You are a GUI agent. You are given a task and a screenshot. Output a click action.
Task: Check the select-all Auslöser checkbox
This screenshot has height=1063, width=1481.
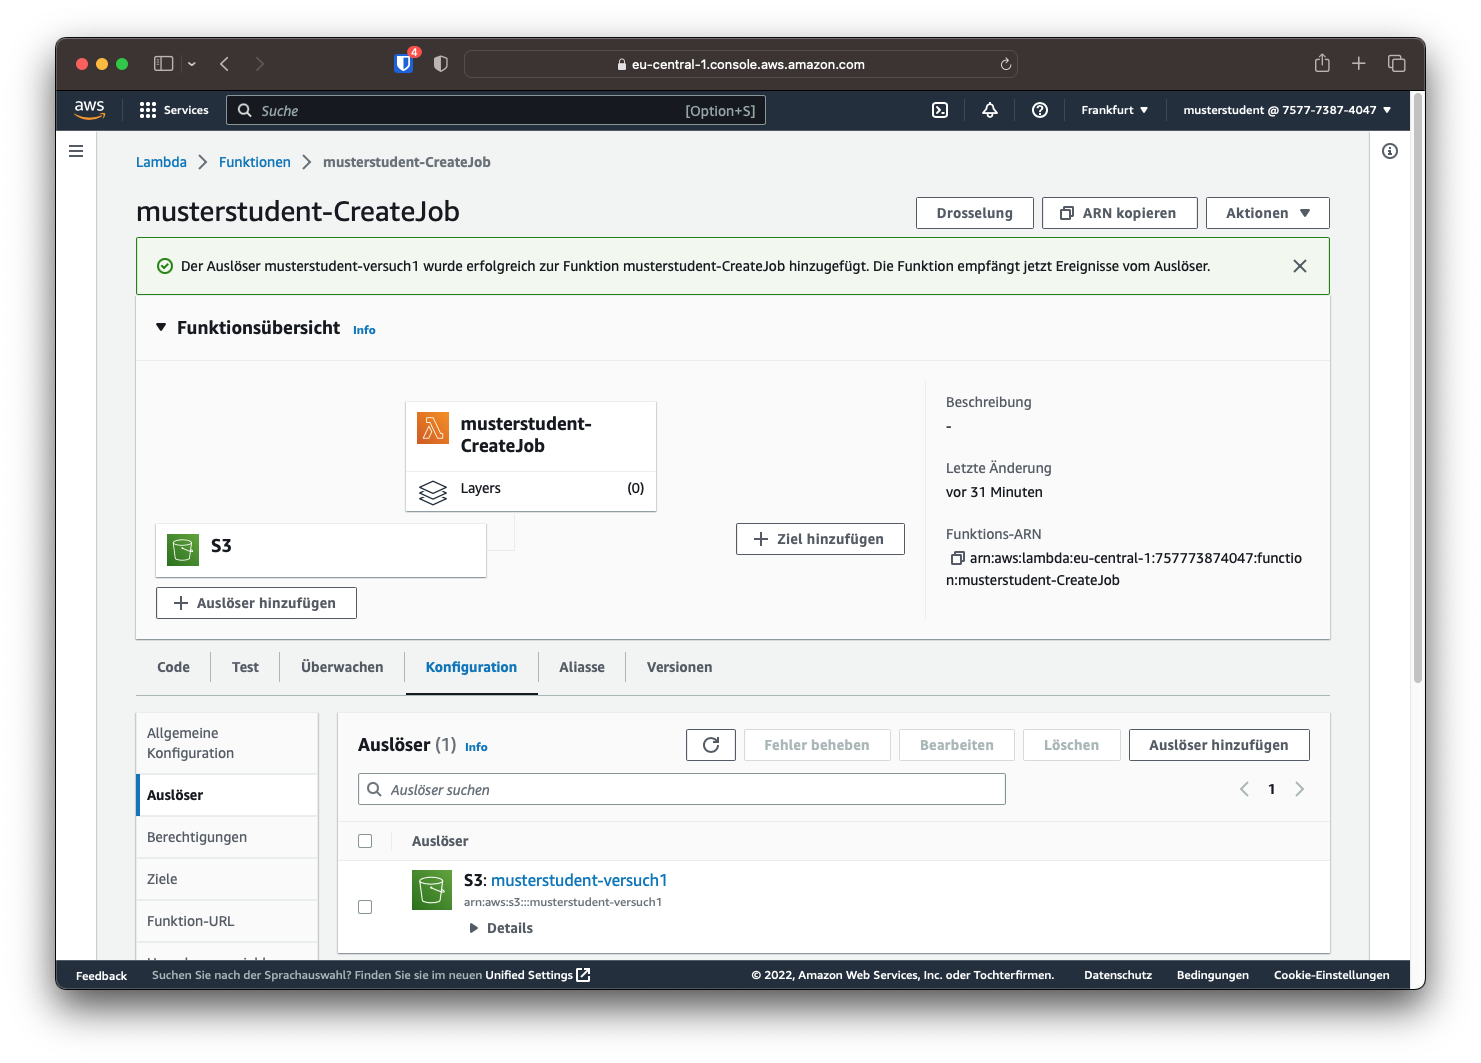(365, 841)
